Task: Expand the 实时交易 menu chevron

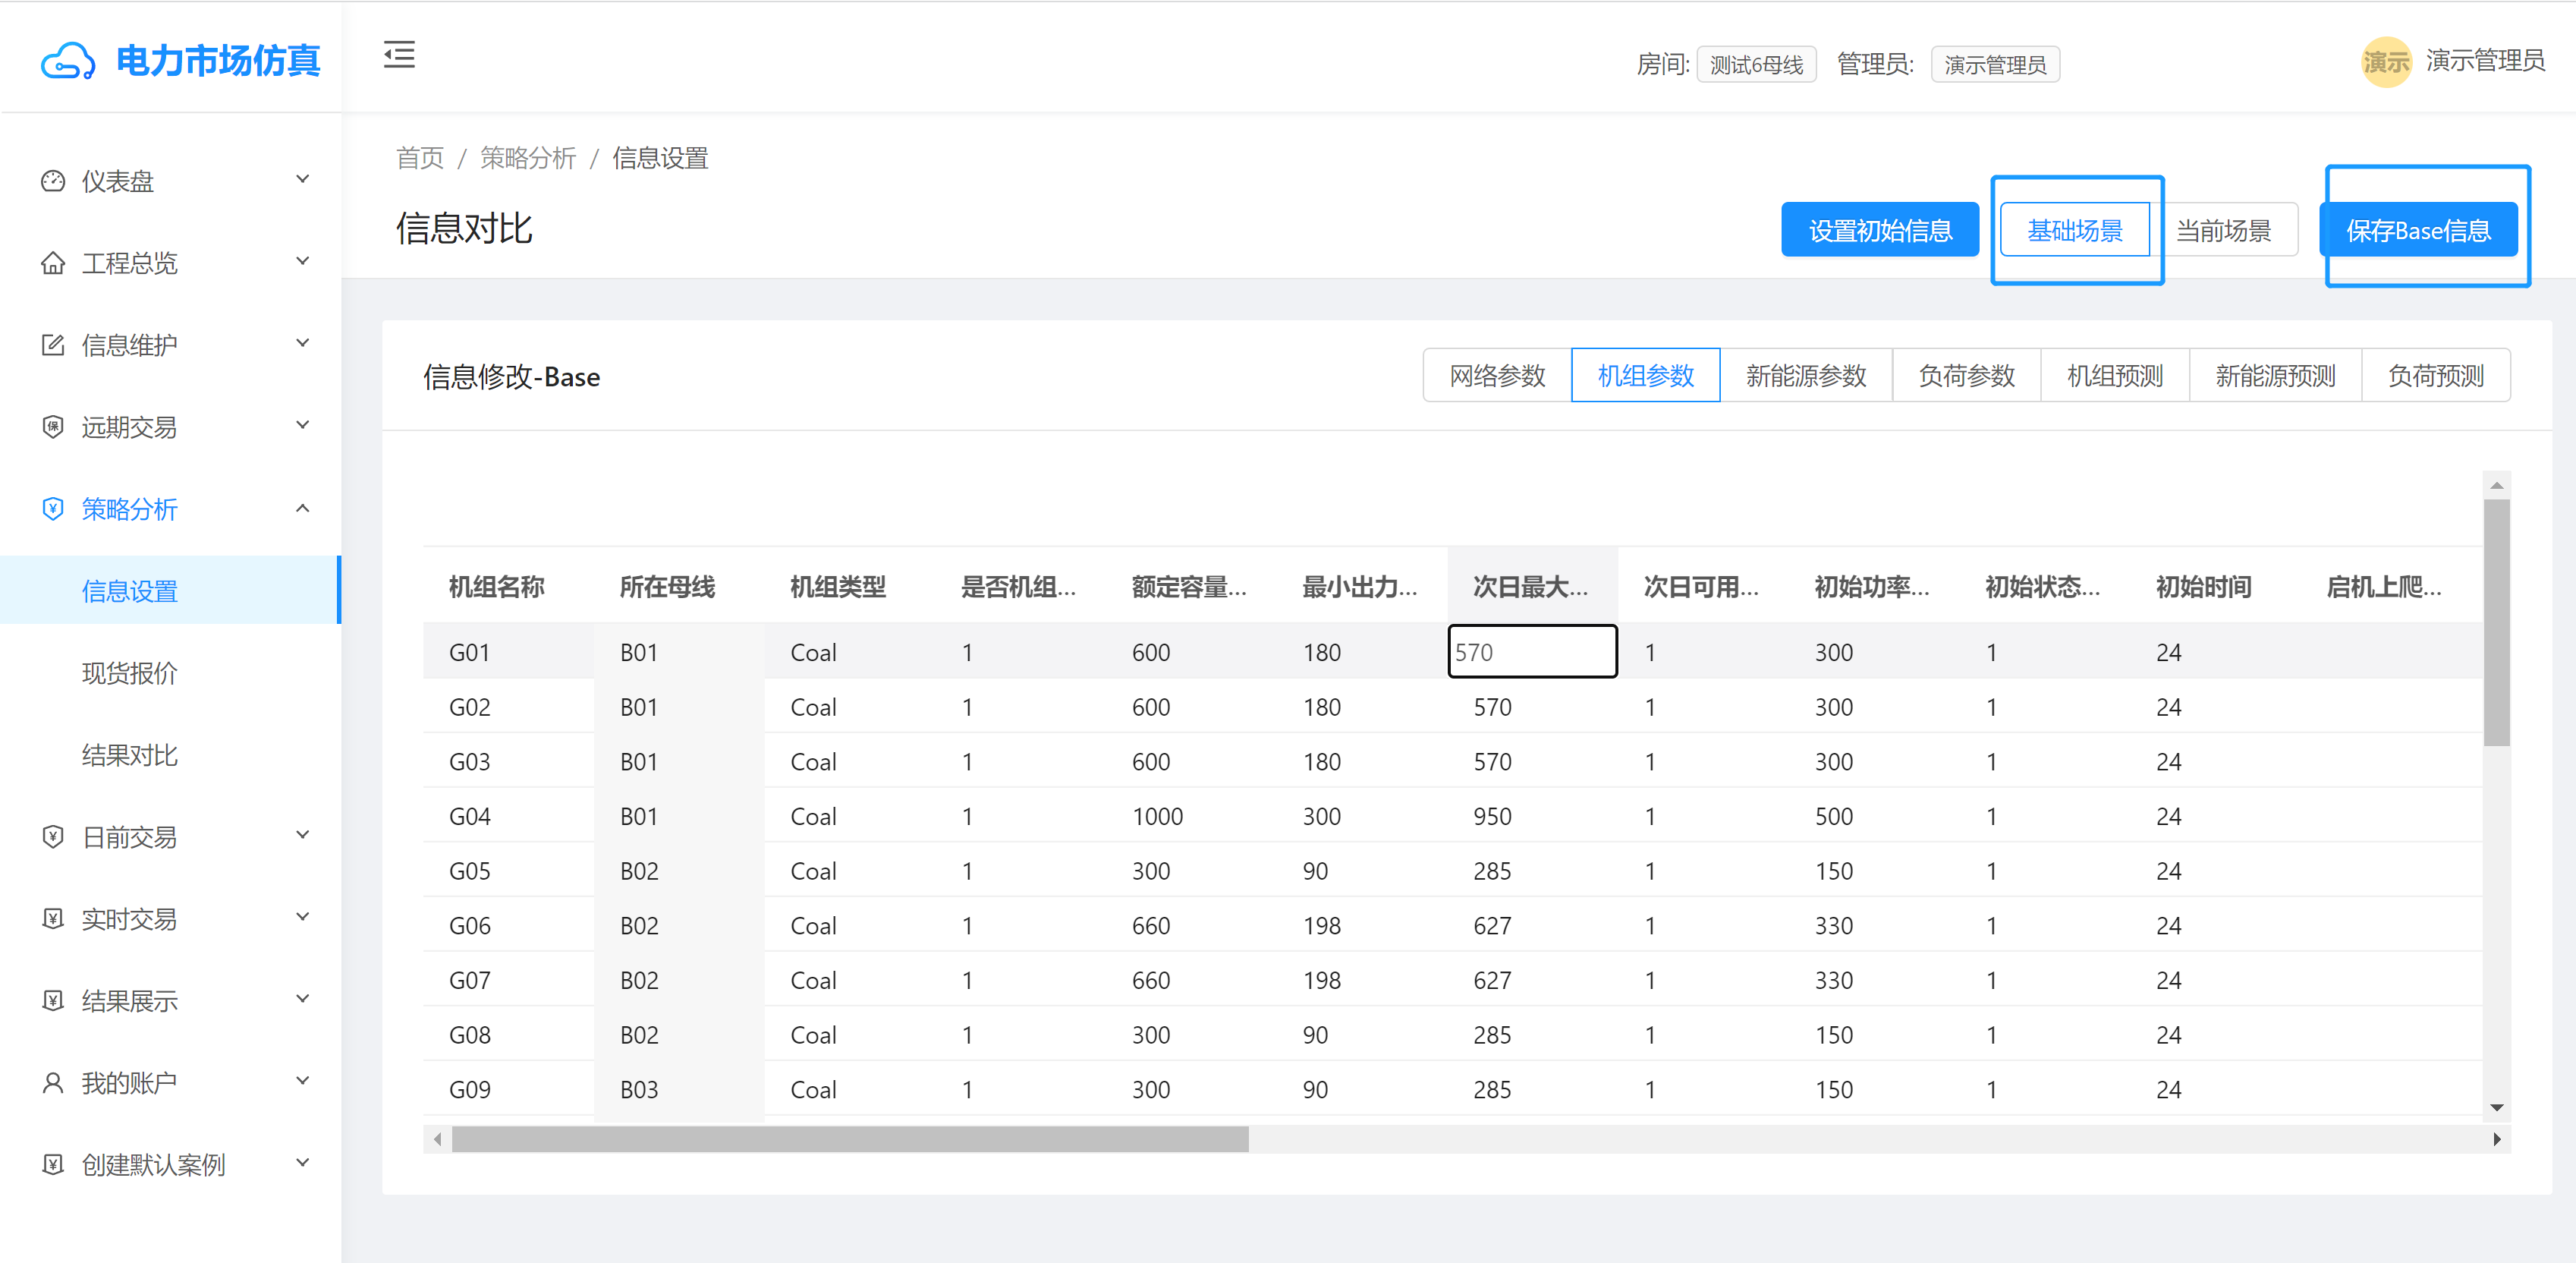Action: (303, 918)
